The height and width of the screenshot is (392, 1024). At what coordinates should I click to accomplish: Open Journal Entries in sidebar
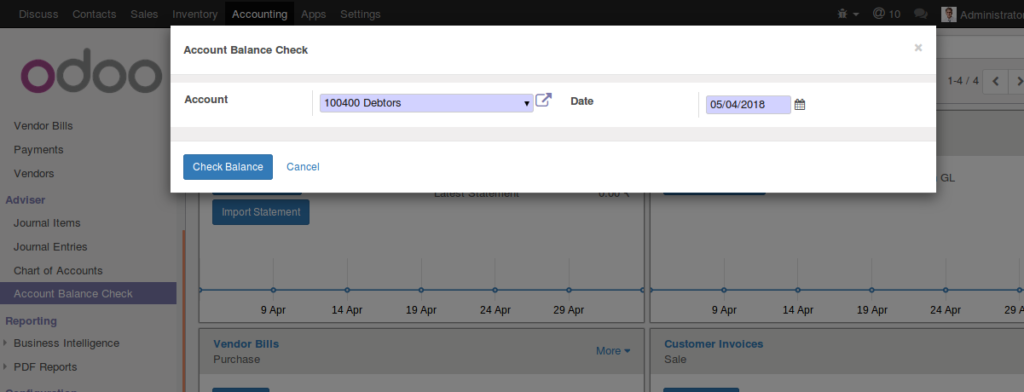click(50, 247)
